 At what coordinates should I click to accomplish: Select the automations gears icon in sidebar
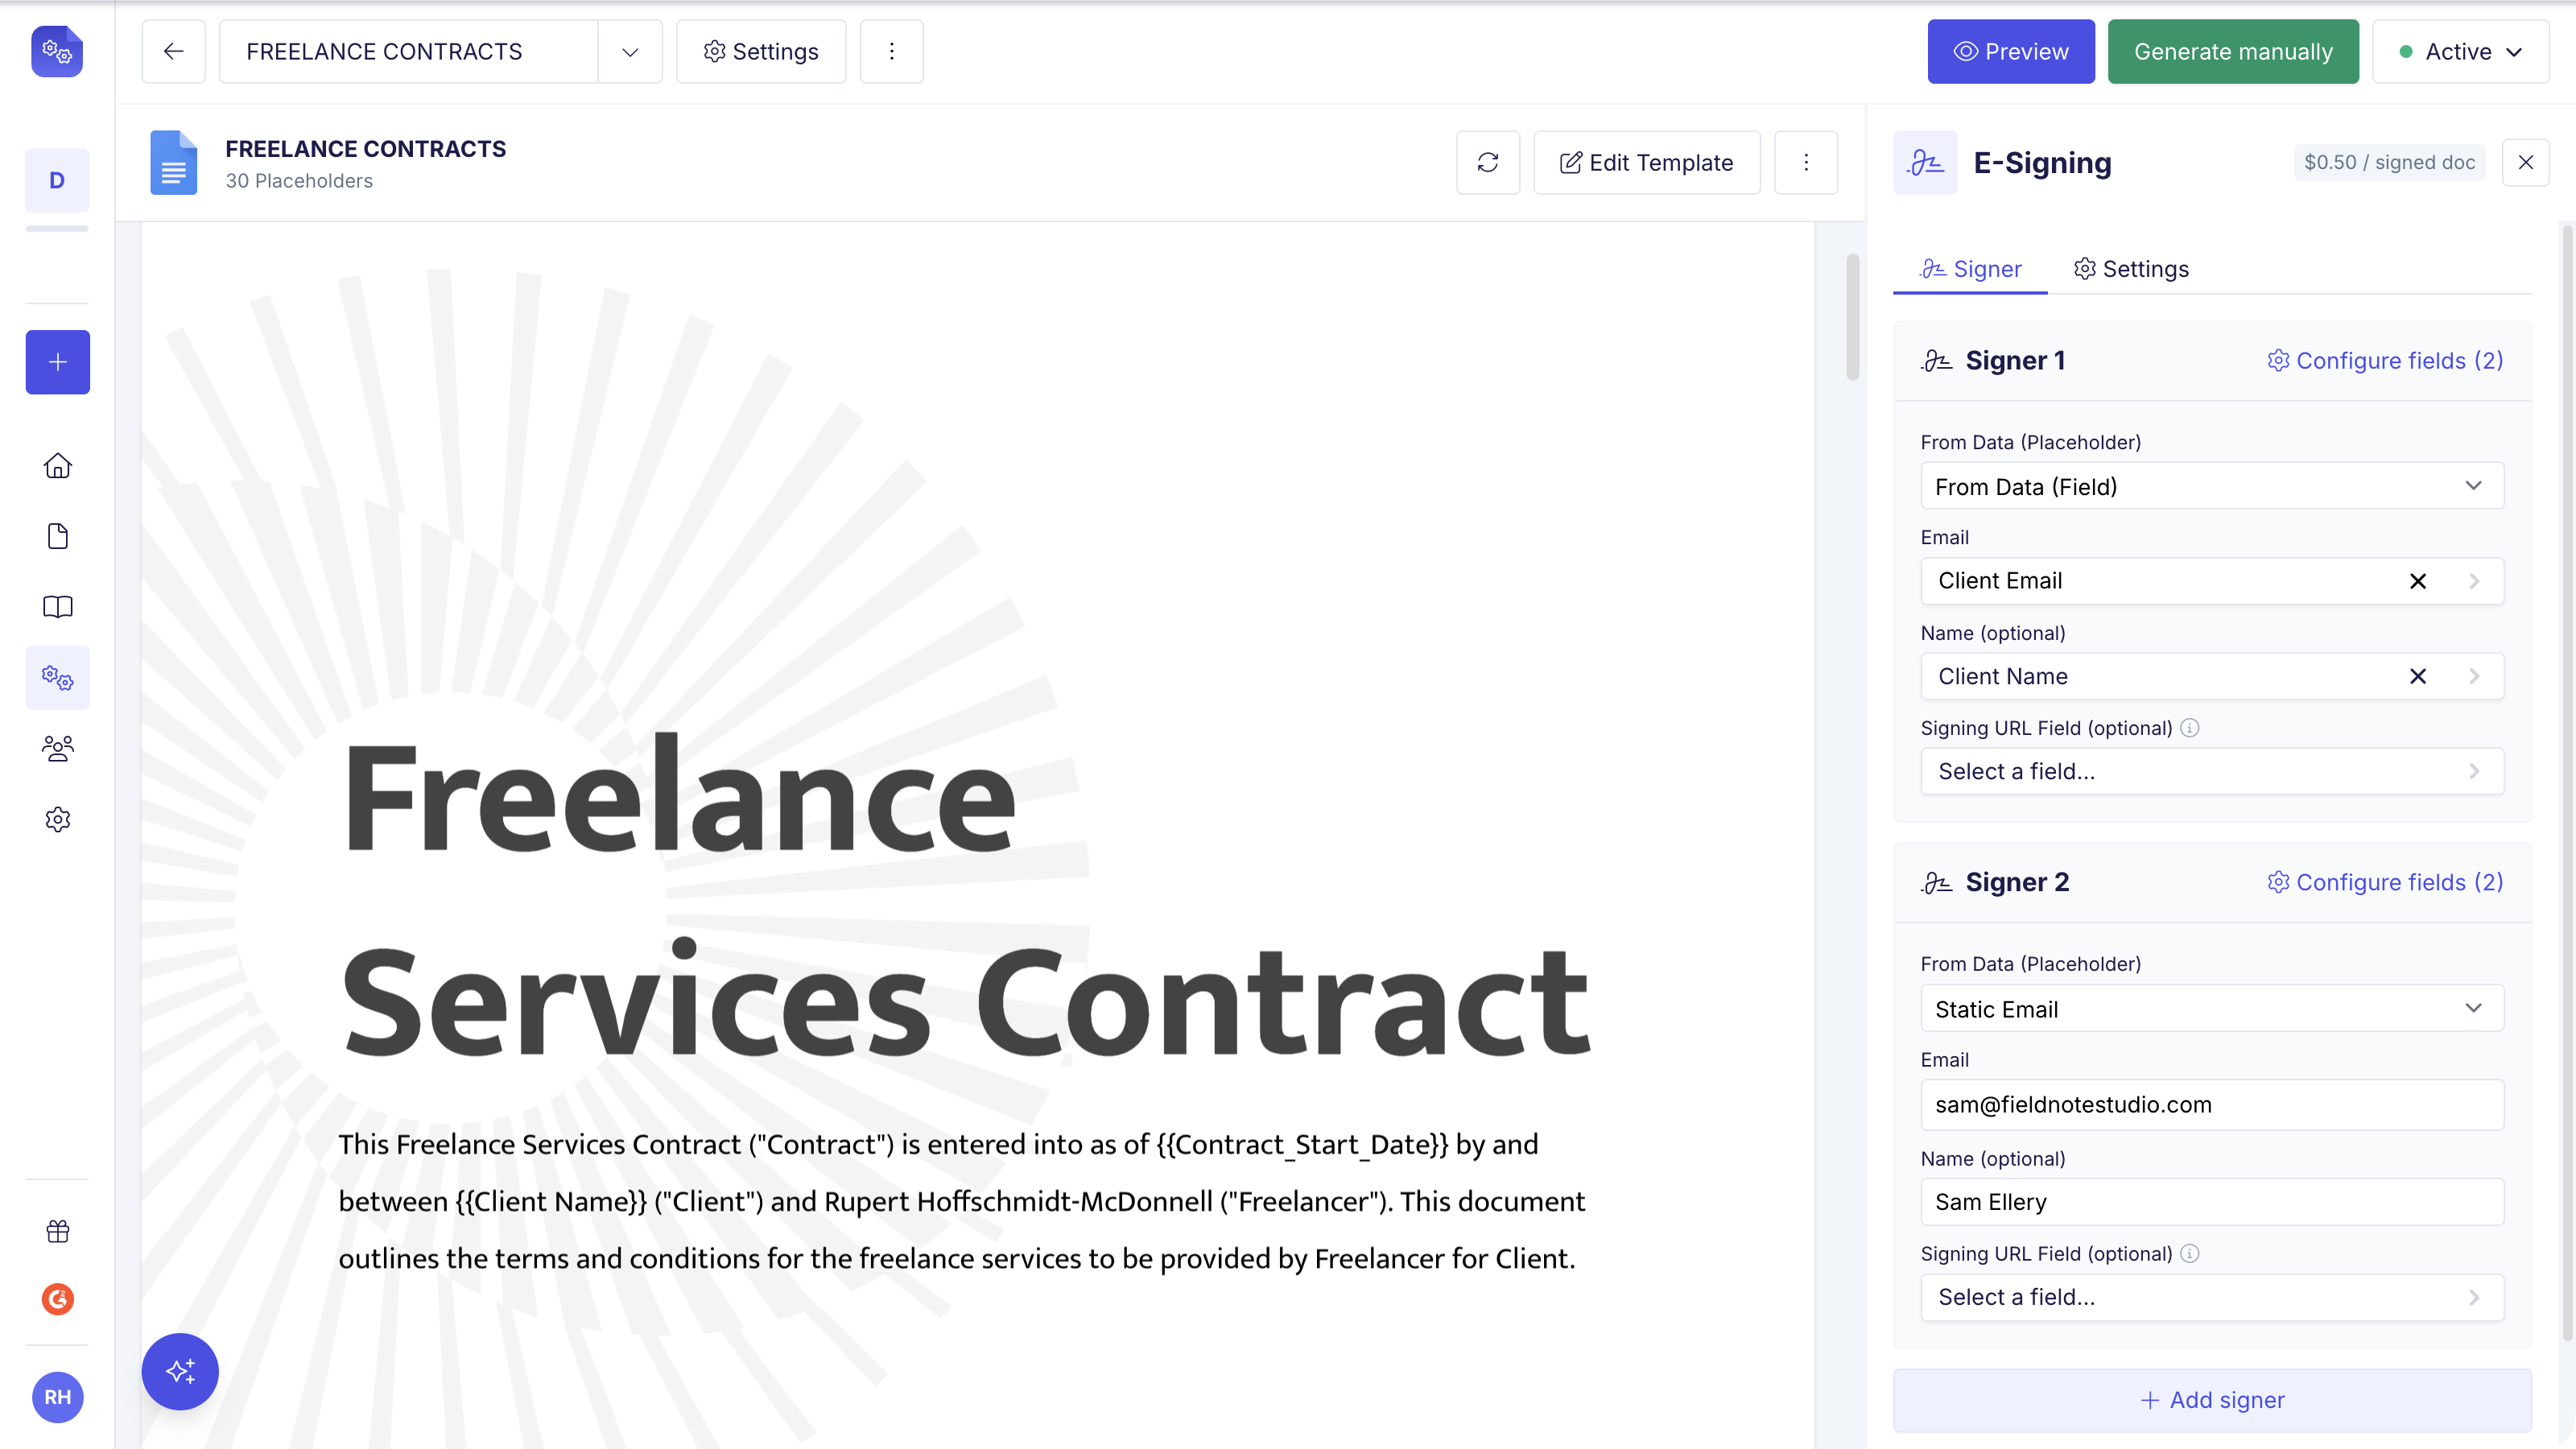click(57, 678)
